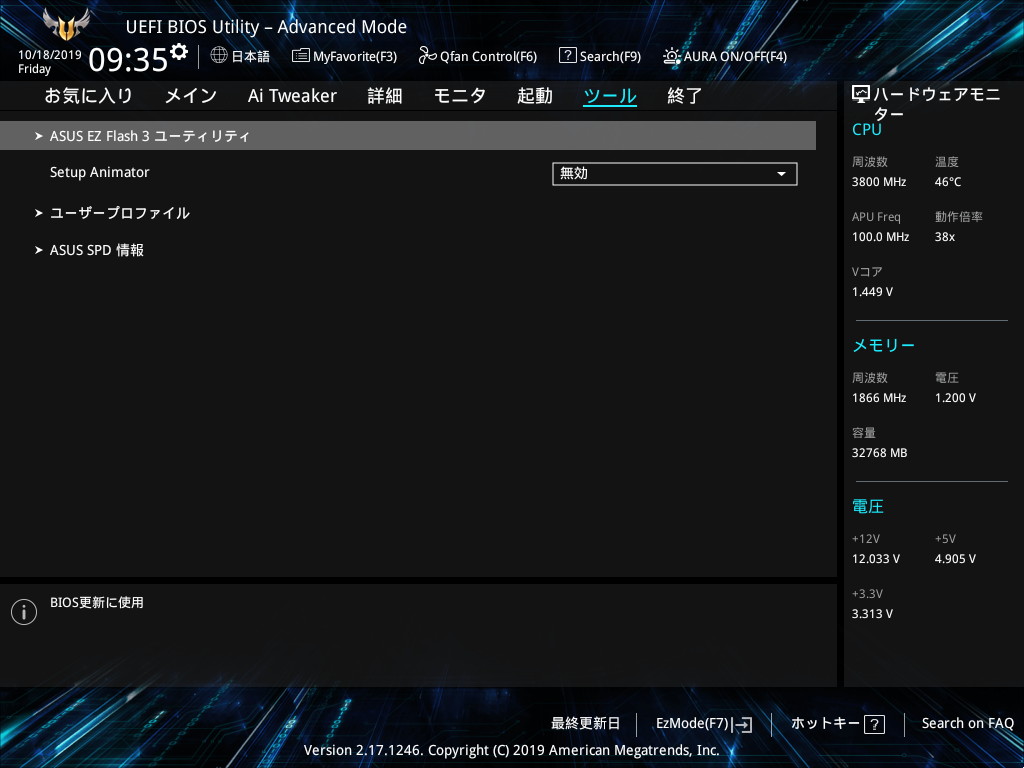Screen dimensions: 1024x768
Task: Click the 最終更新日 button
Action: 585,724
